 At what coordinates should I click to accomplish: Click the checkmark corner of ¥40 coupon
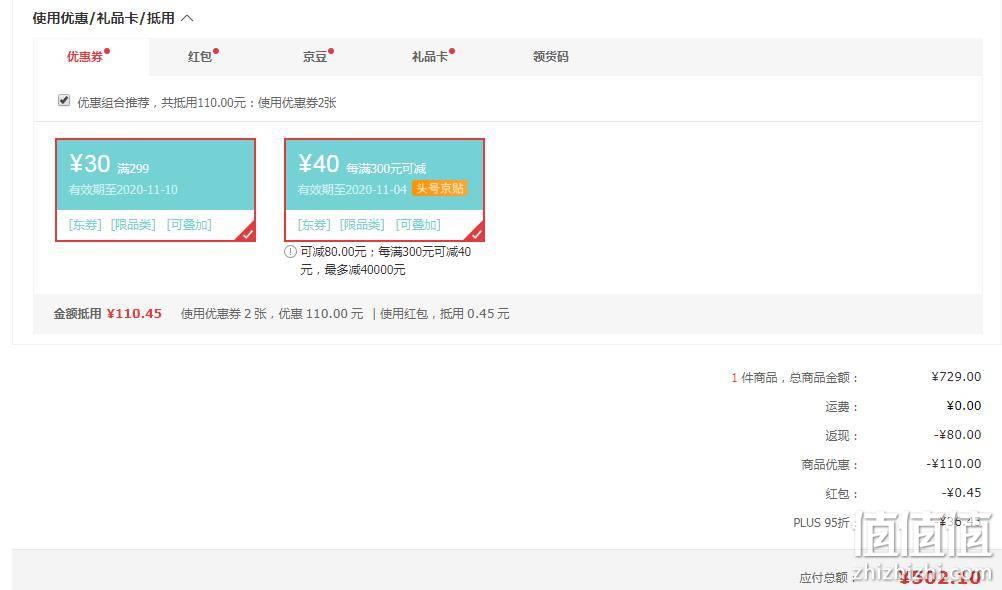click(x=476, y=233)
